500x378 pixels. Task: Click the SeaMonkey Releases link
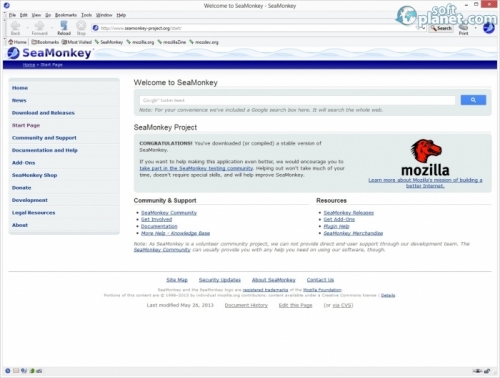pyautogui.click(x=349, y=213)
